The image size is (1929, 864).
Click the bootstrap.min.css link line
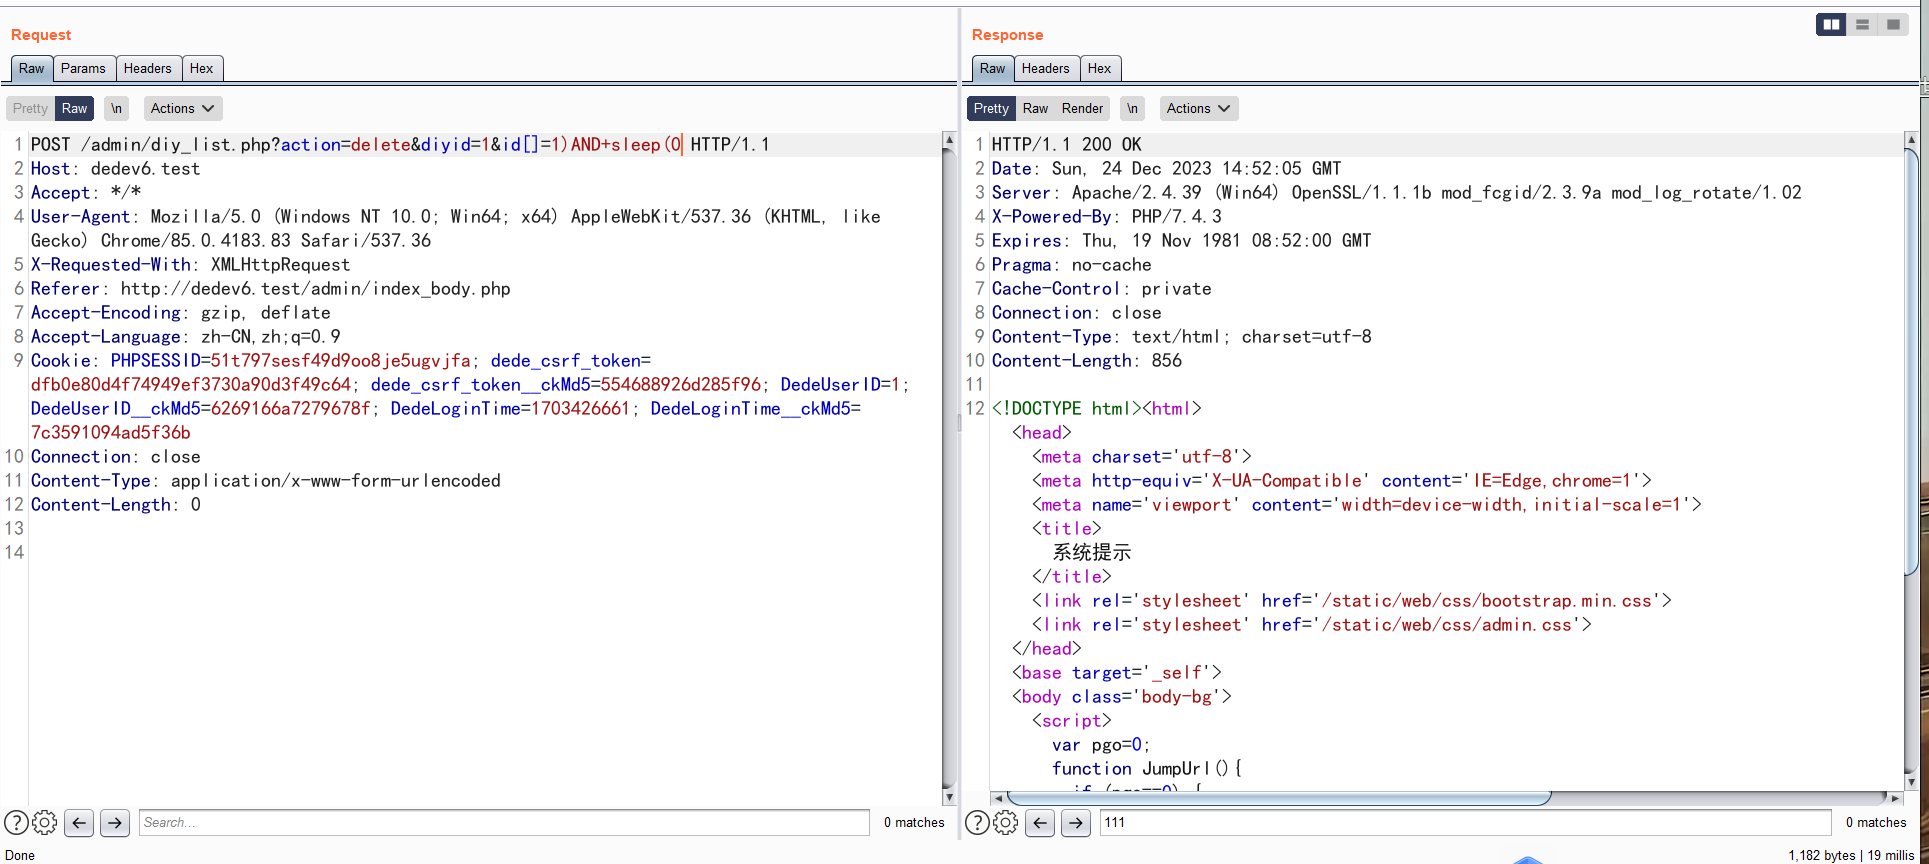click(1352, 601)
